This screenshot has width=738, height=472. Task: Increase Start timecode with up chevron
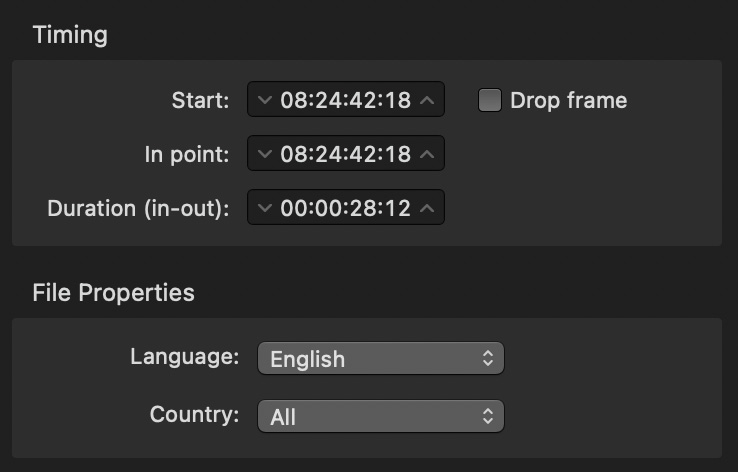[x=427, y=100]
